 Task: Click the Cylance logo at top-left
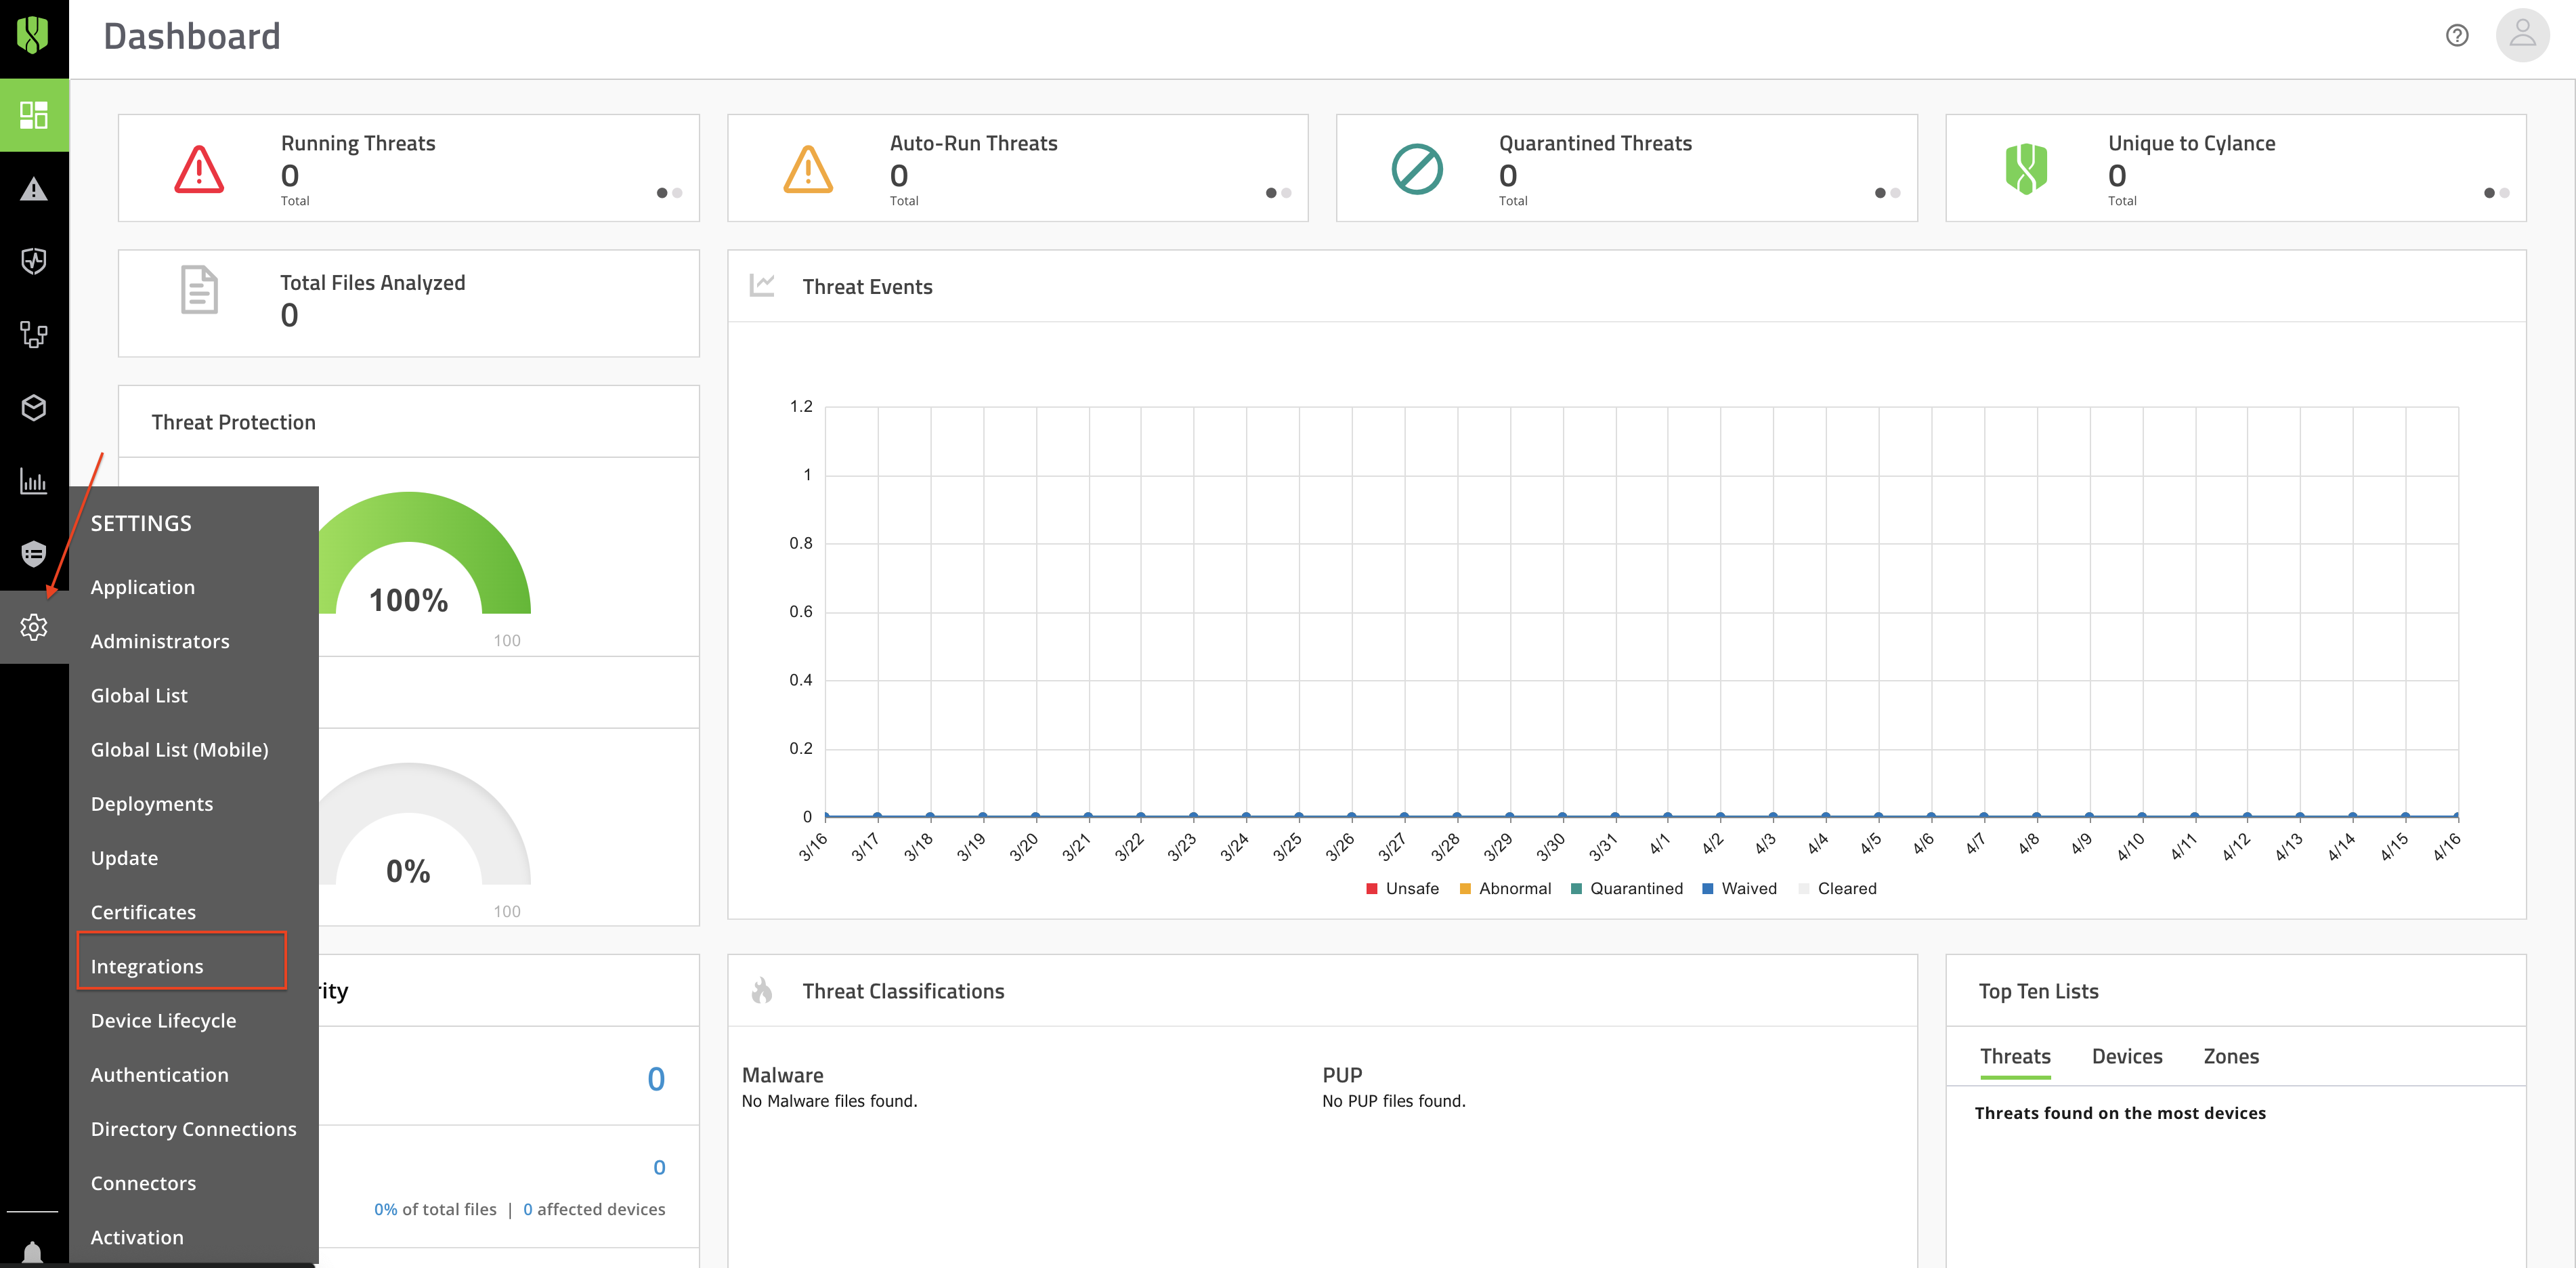[x=34, y=36]
